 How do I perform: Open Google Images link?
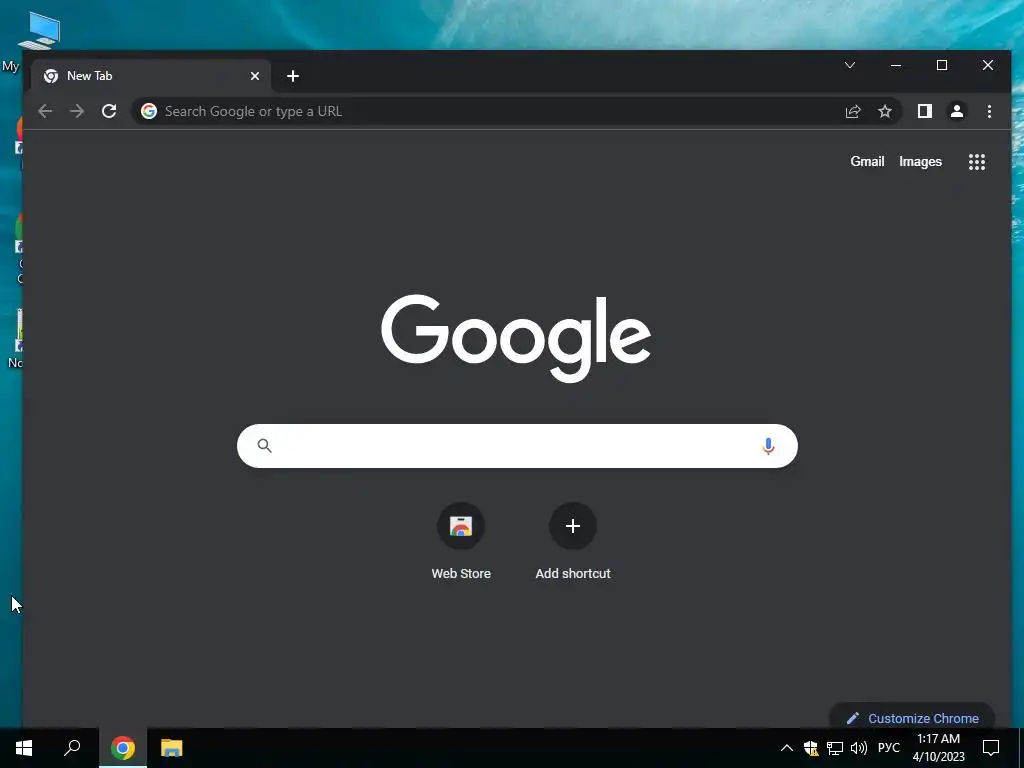pos(920,161)
